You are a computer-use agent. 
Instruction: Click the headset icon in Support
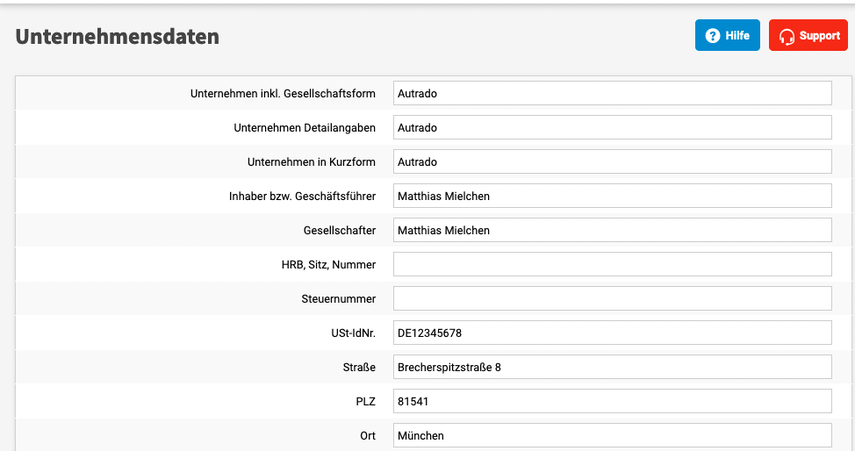[787, 36]
